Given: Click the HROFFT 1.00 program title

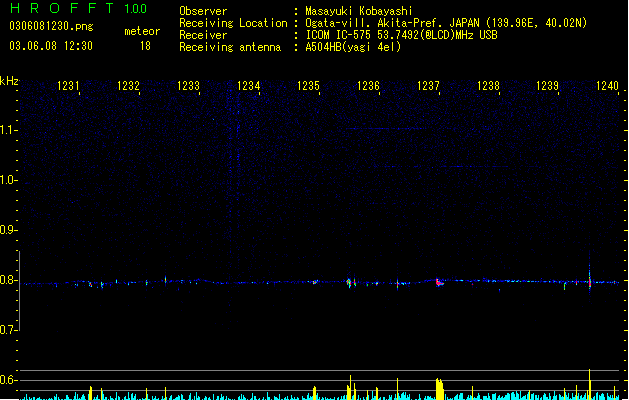Looking at the screenshot, I should click(x=79, y=8).
